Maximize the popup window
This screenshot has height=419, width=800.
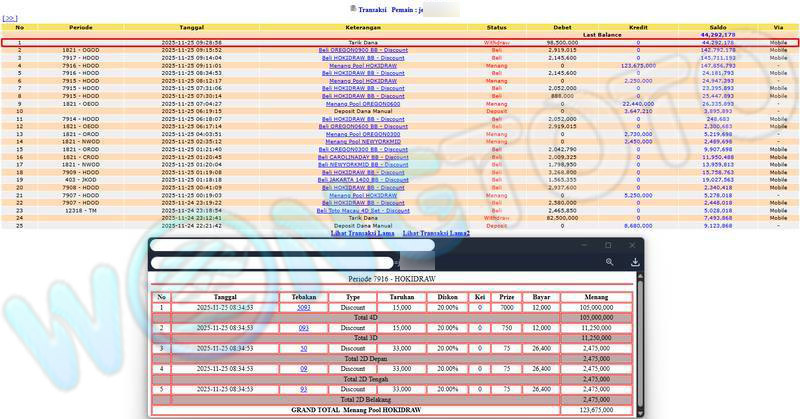(607, 245)
